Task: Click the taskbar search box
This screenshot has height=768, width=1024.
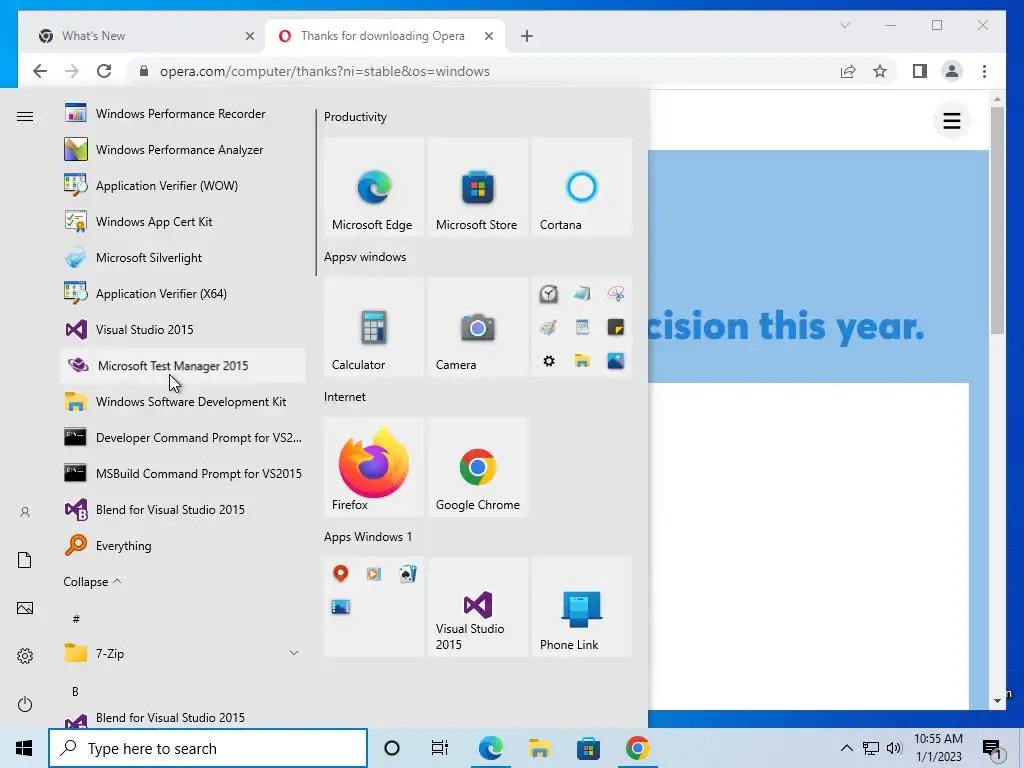Action: (208, 748)
